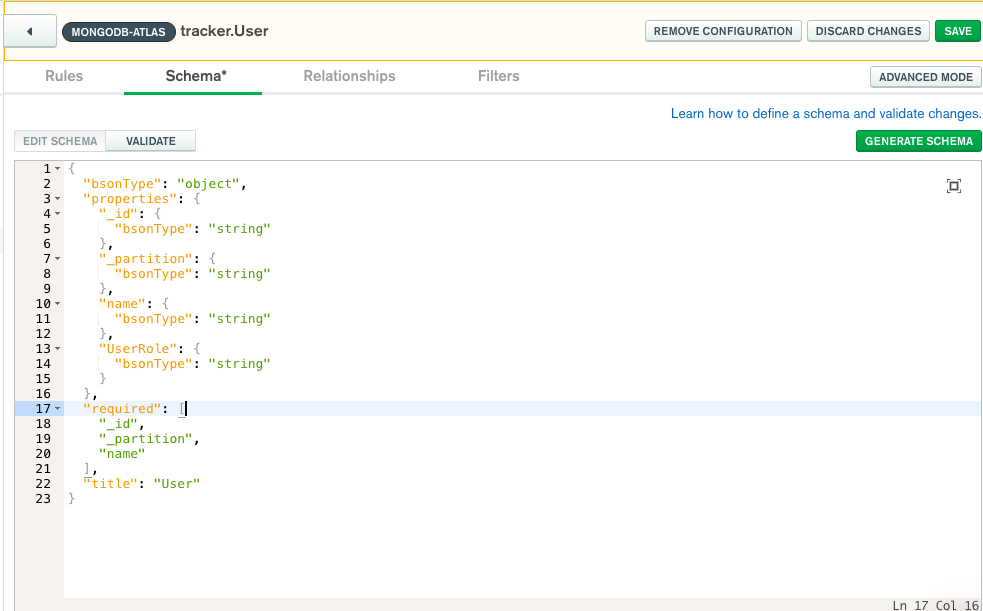Enable Advanced Mode

(x=925, y=77)
